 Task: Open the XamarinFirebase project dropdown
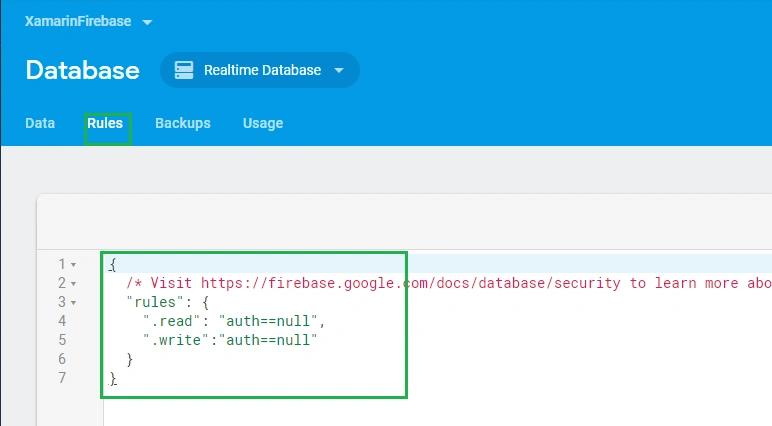(89, 21)
